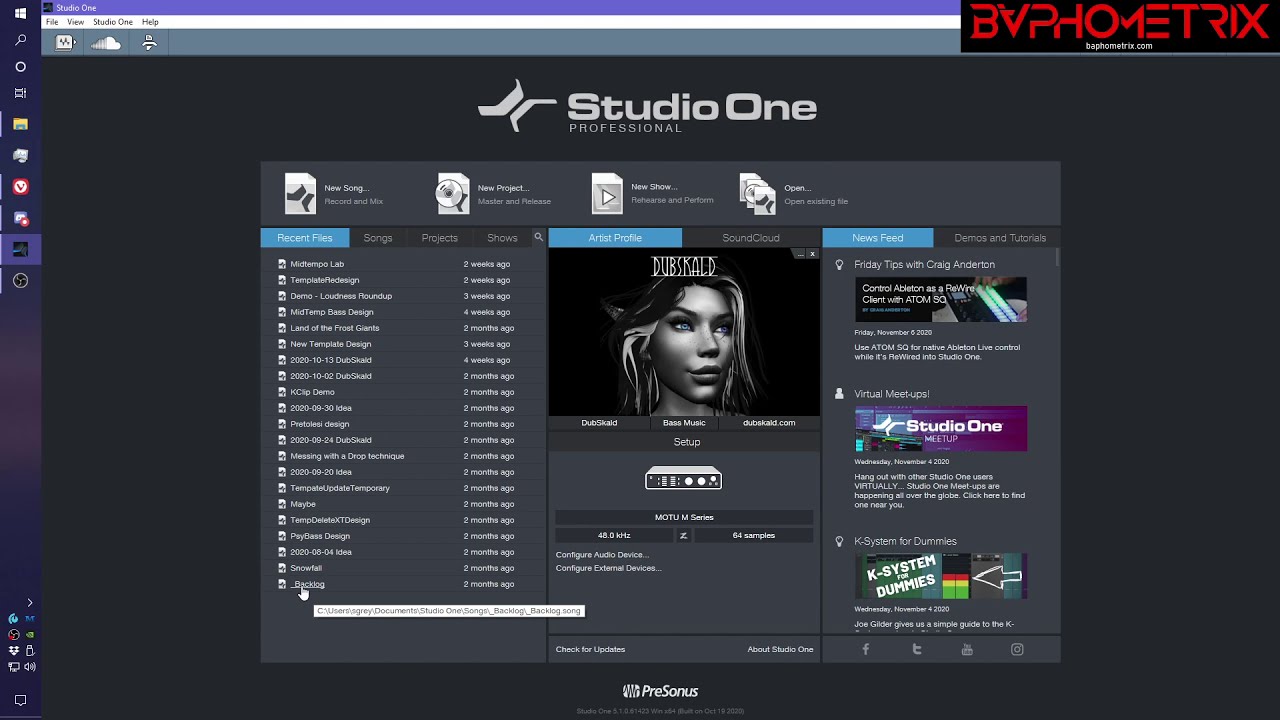Screen dimensions: 1280x720
Task: Switch to the Shows tab
Action: 502,238
